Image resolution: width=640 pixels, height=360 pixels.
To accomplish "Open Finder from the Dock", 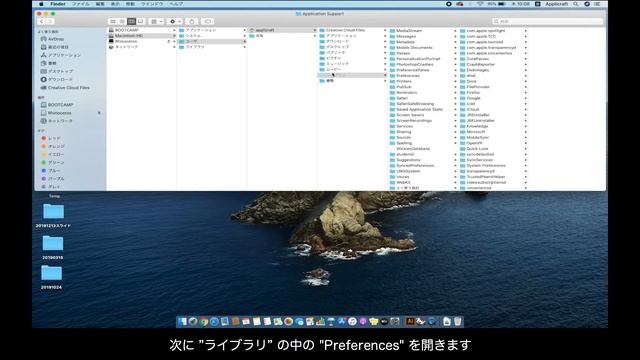I will pos(182,322).
